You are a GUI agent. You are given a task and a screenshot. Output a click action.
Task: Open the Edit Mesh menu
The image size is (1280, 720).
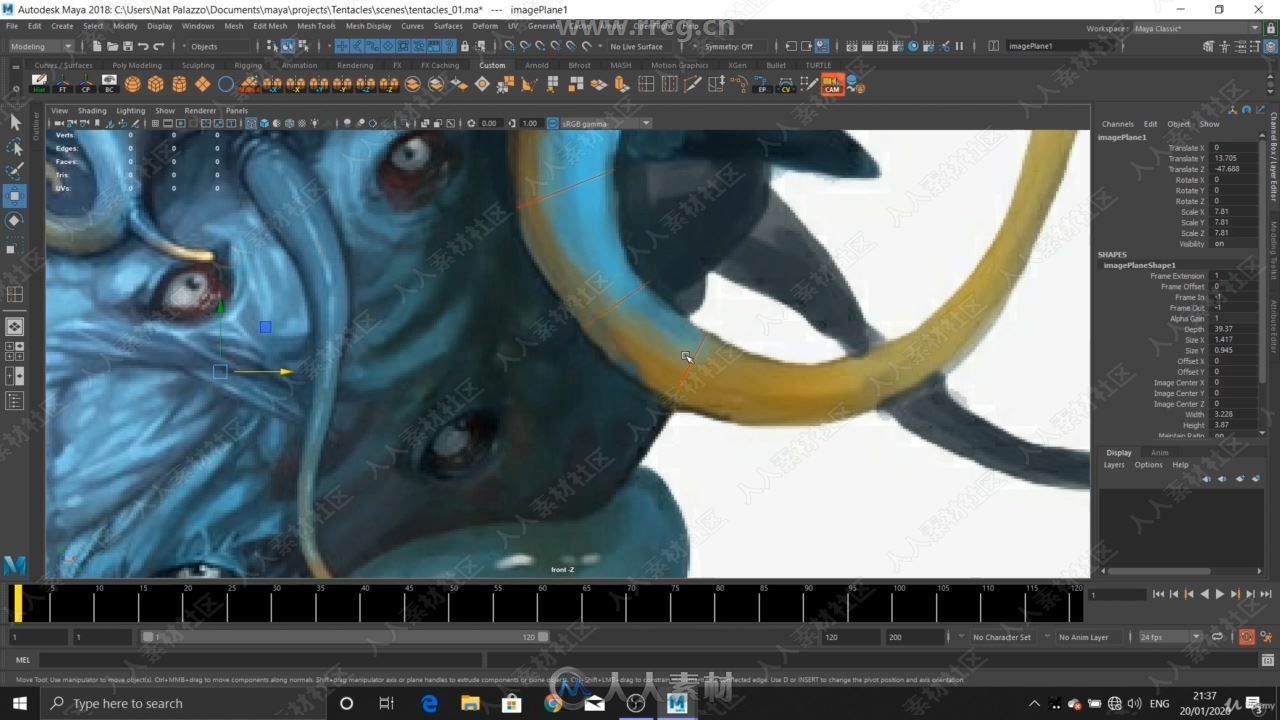(269, 26)
